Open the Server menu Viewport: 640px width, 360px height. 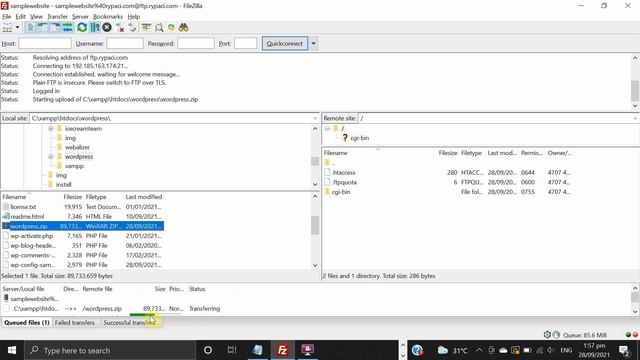point(80,17)
